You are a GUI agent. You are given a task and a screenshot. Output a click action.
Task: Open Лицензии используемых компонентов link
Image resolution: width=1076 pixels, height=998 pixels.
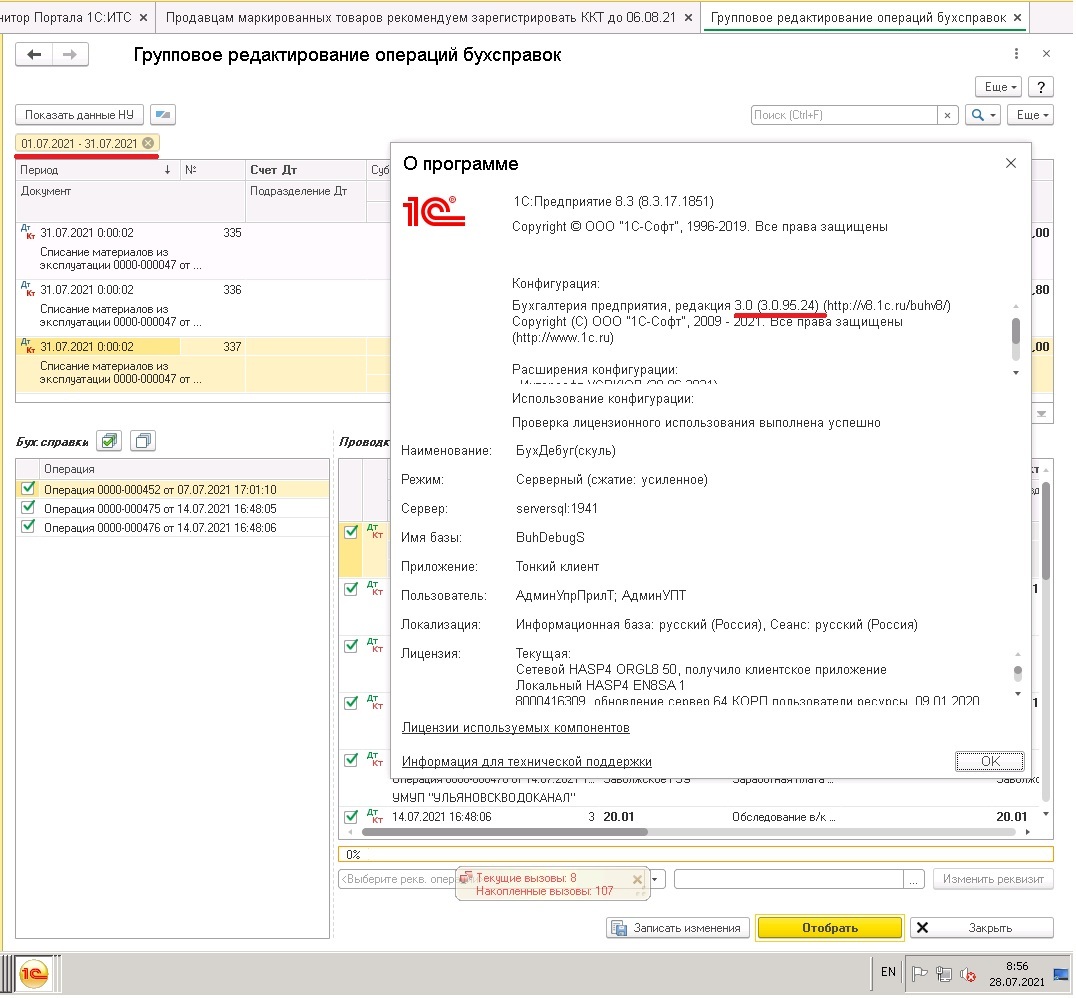[x=515, y=728]
